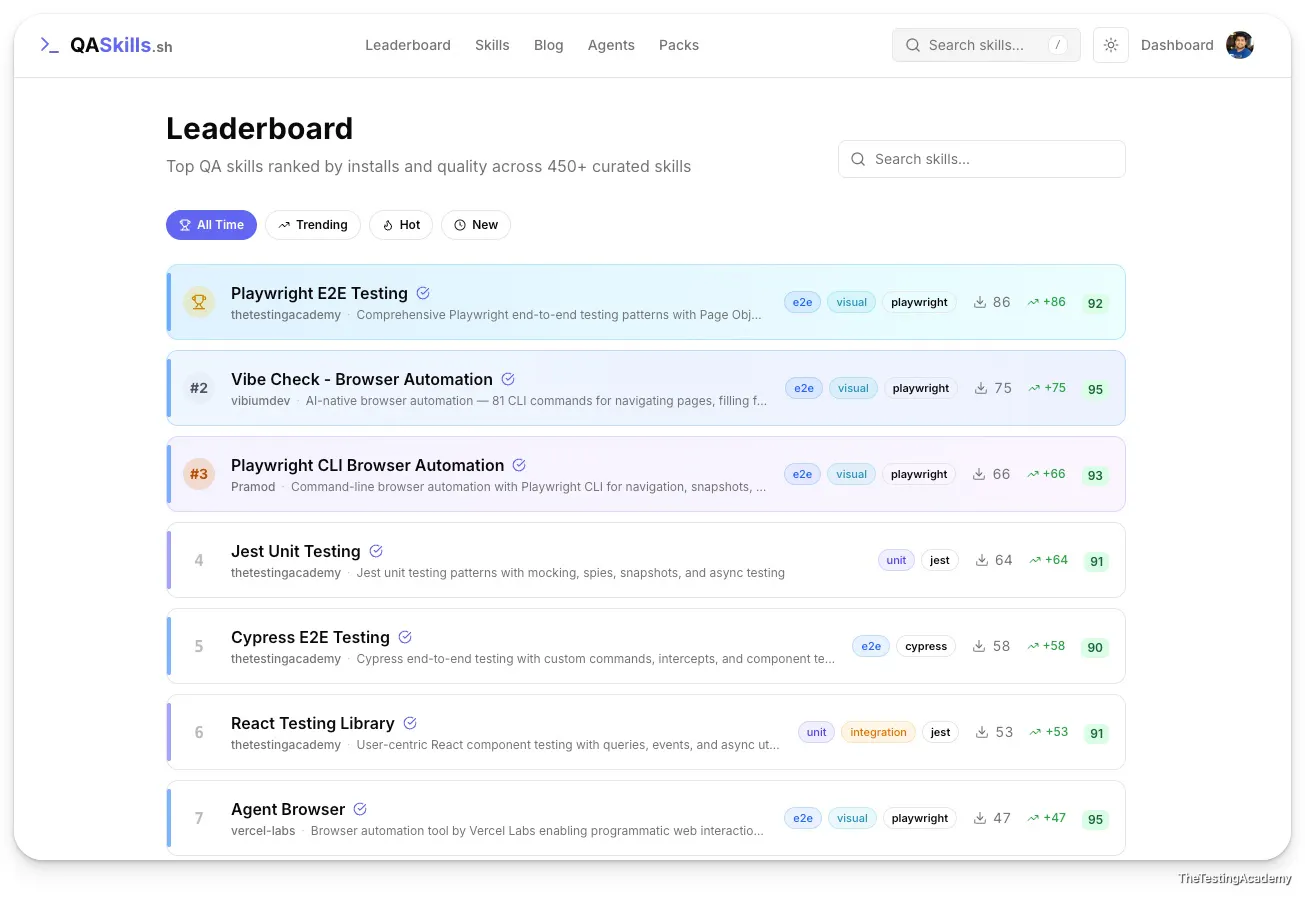Open the Dashboard link
Image resolution: width=1305 pixels, height=899 pixels.
pos(1177,45)
